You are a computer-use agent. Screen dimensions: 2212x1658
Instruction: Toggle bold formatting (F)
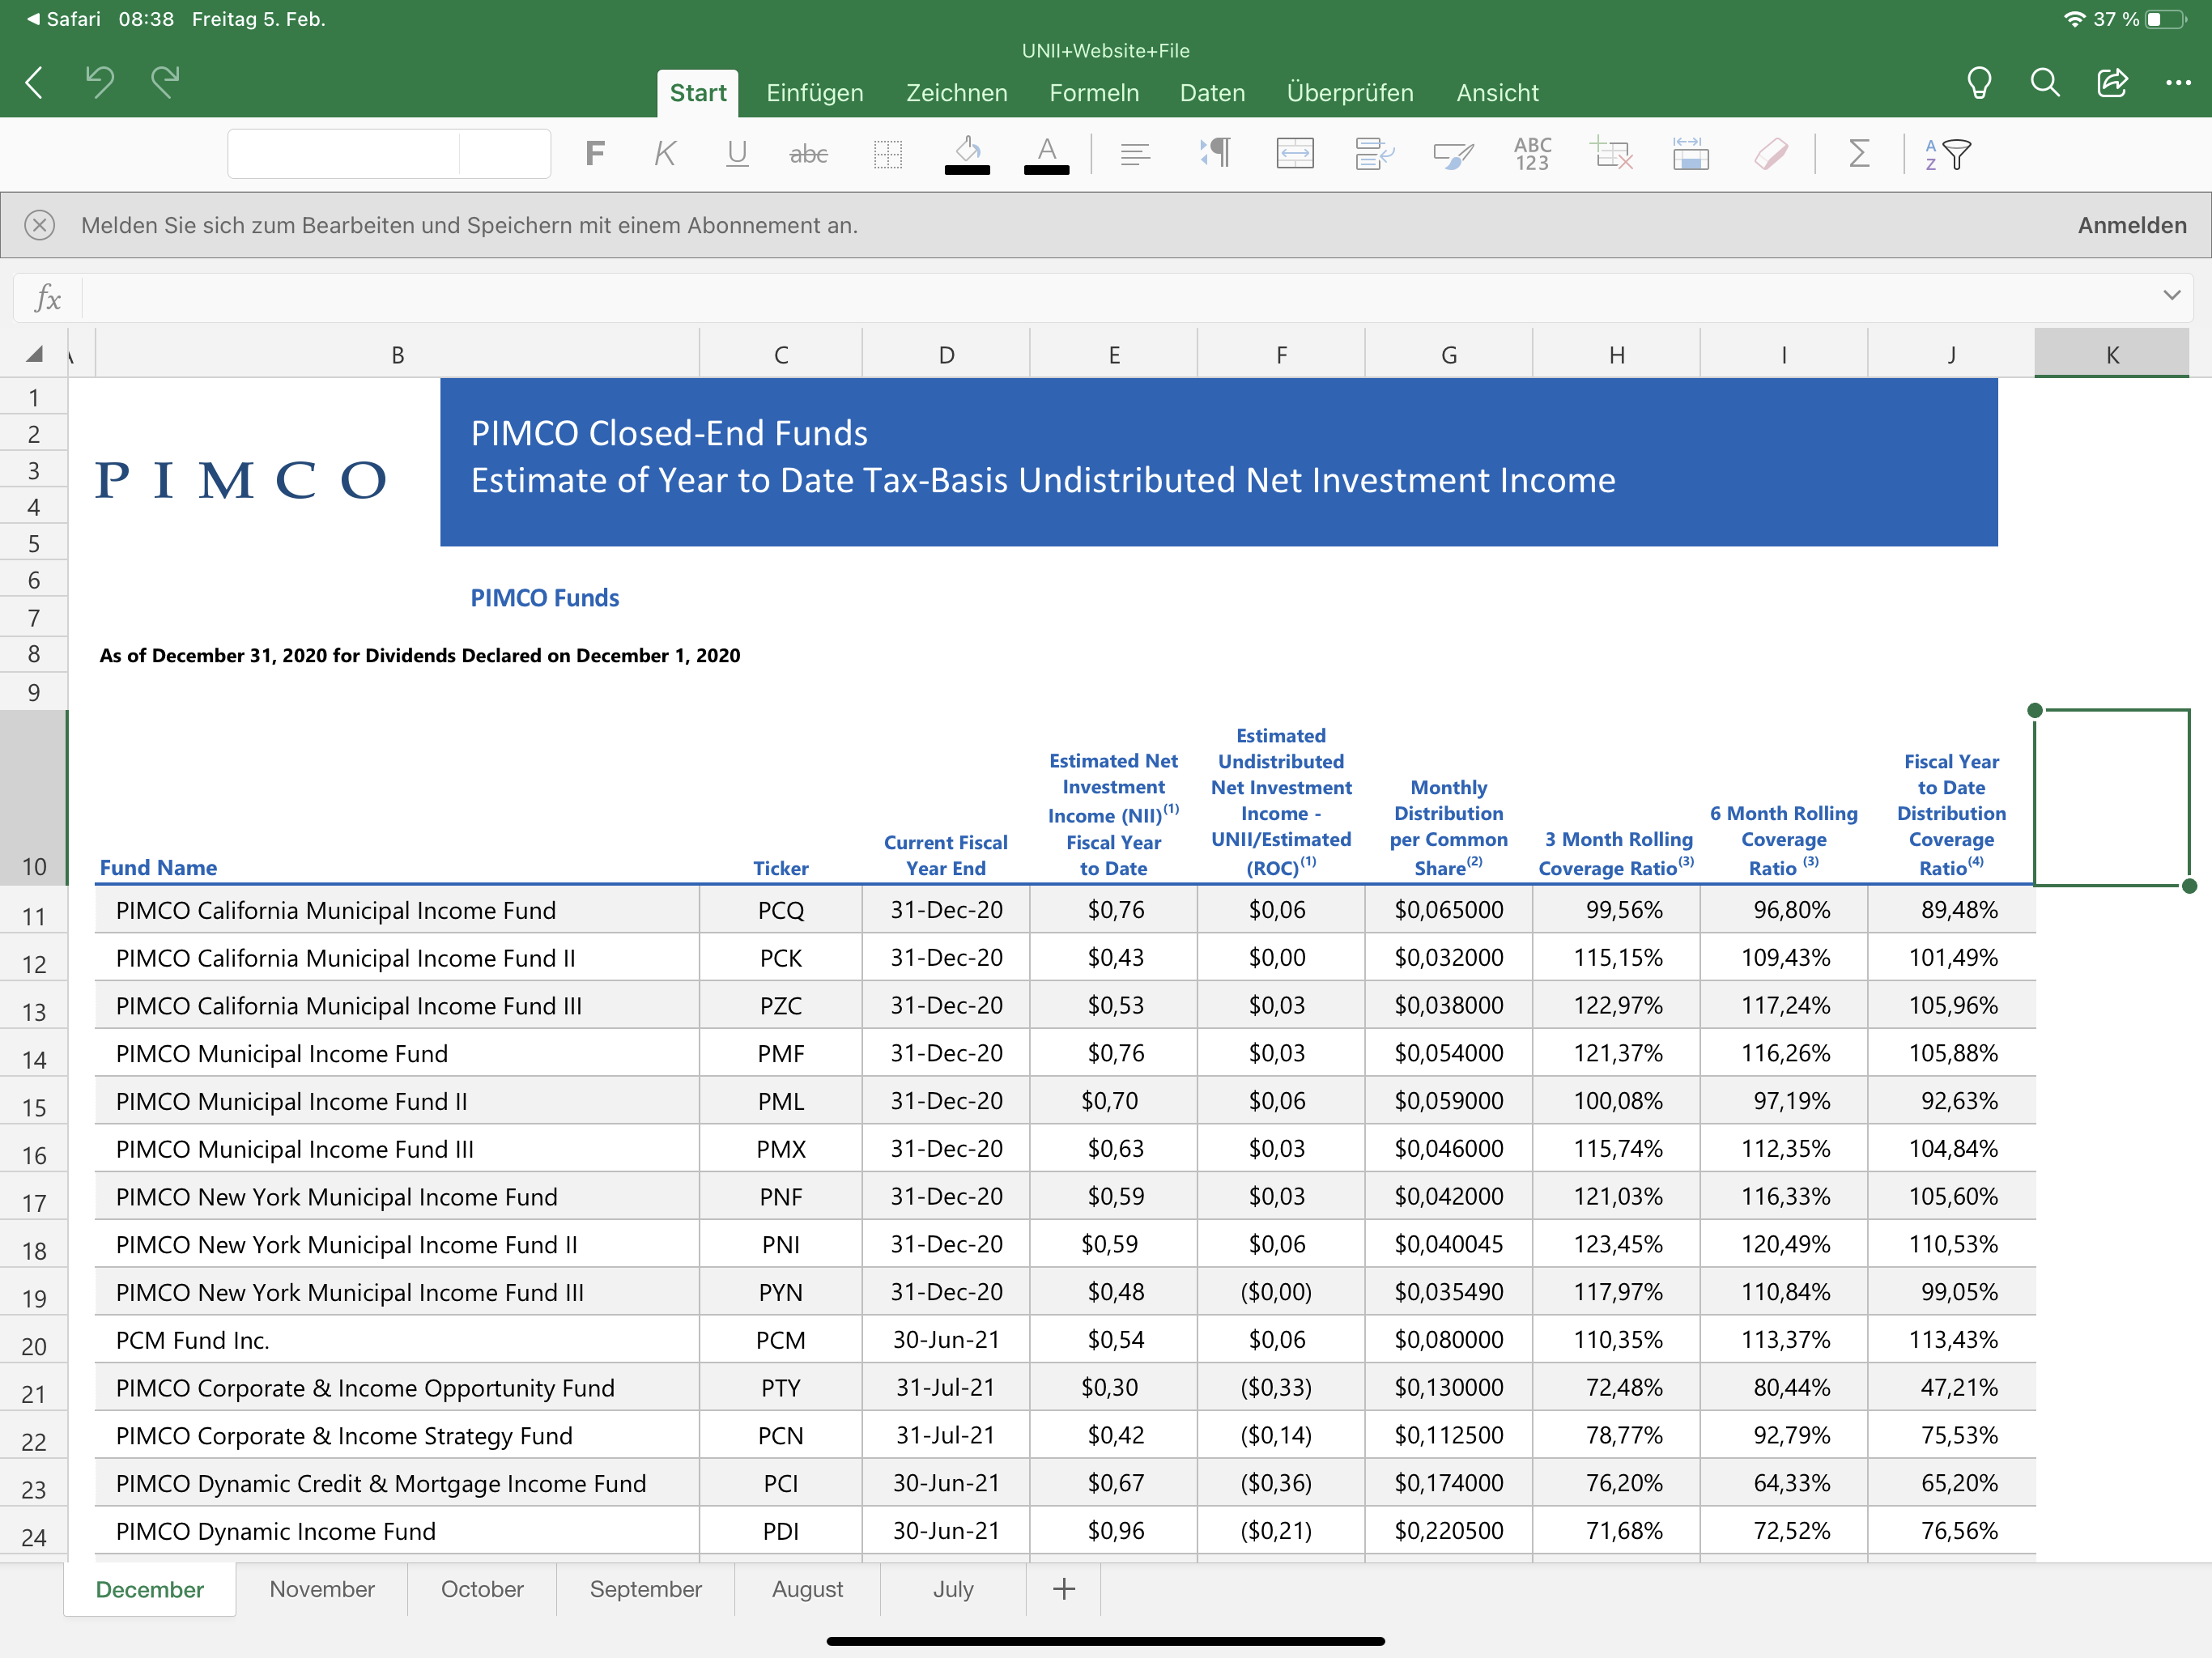coord(594,154)
